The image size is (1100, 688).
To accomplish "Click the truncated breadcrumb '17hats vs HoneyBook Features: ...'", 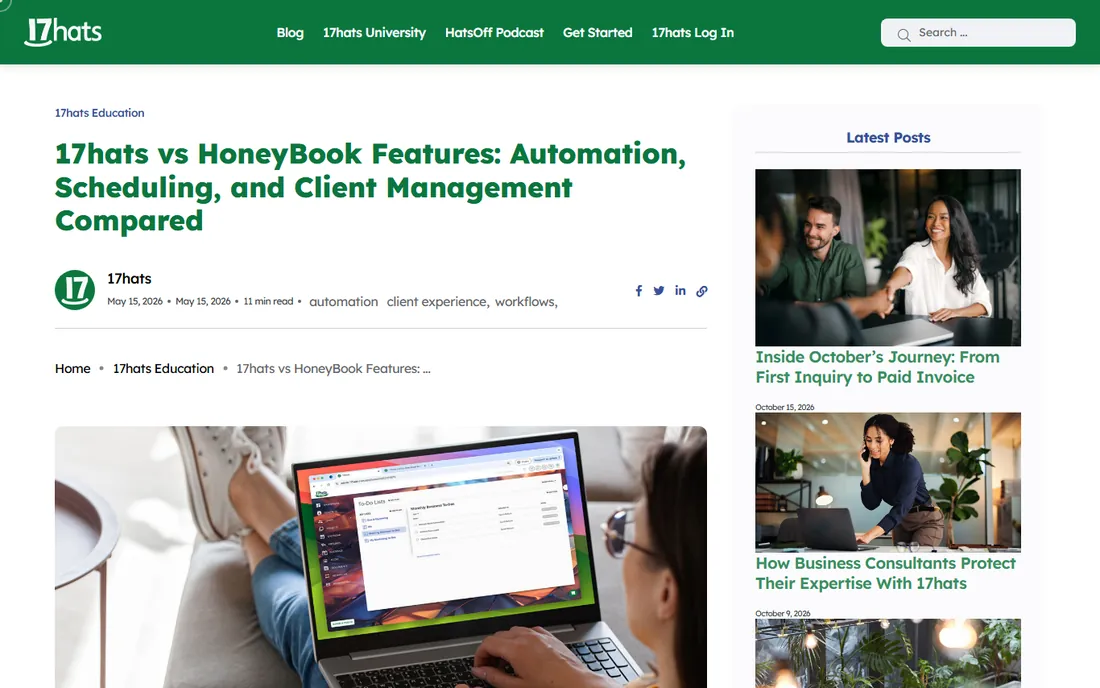I will click(x=333, y=369).
